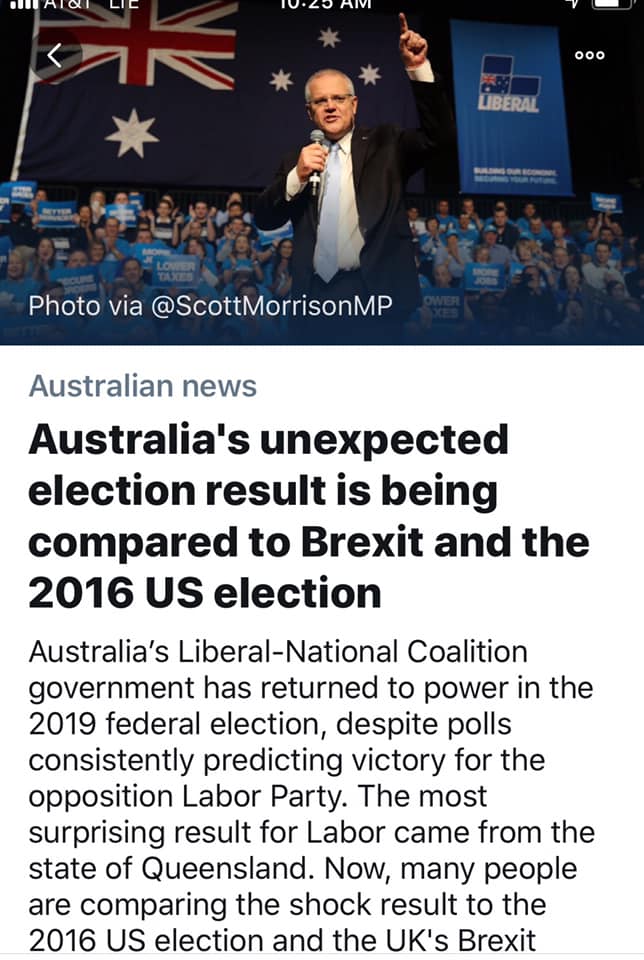Tap "2016 US election" in the headline
The image size is (644, 960).
pos(204,594)
